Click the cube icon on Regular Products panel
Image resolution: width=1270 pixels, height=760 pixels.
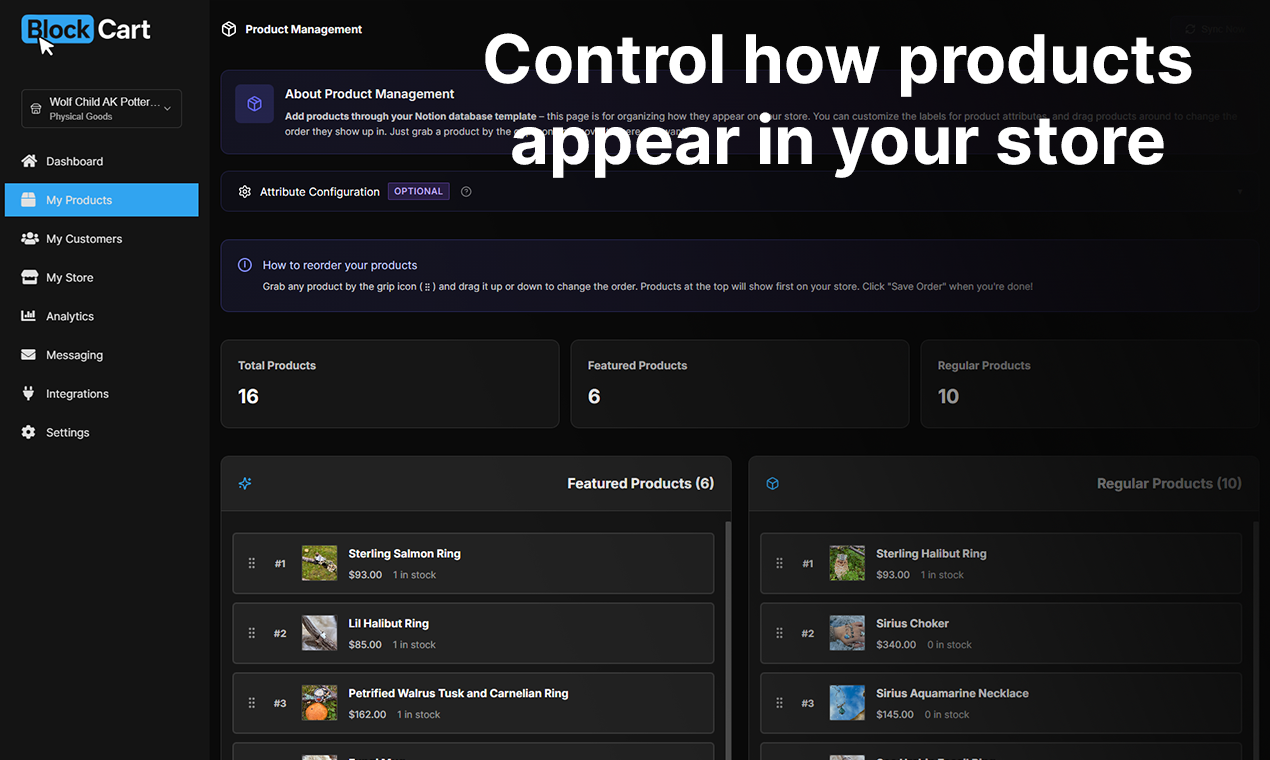pos(772,483)
